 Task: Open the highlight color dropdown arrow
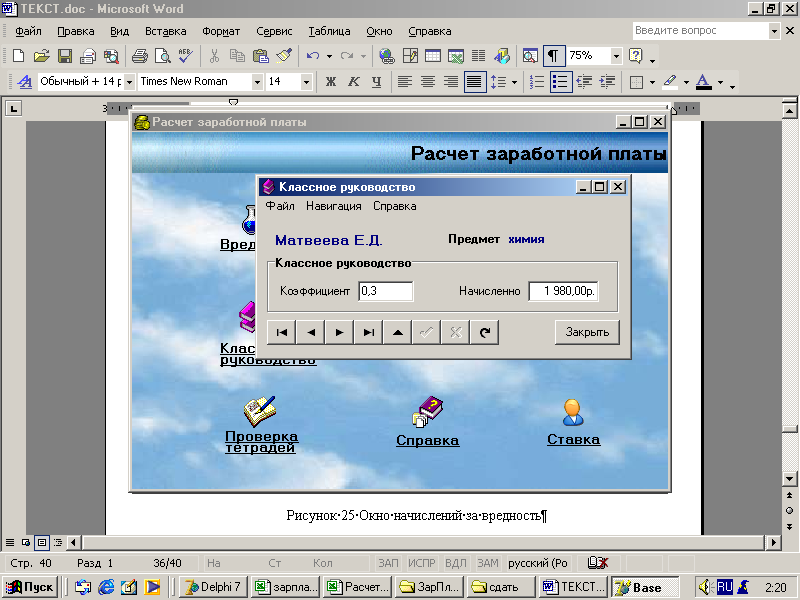pos(686,82)
